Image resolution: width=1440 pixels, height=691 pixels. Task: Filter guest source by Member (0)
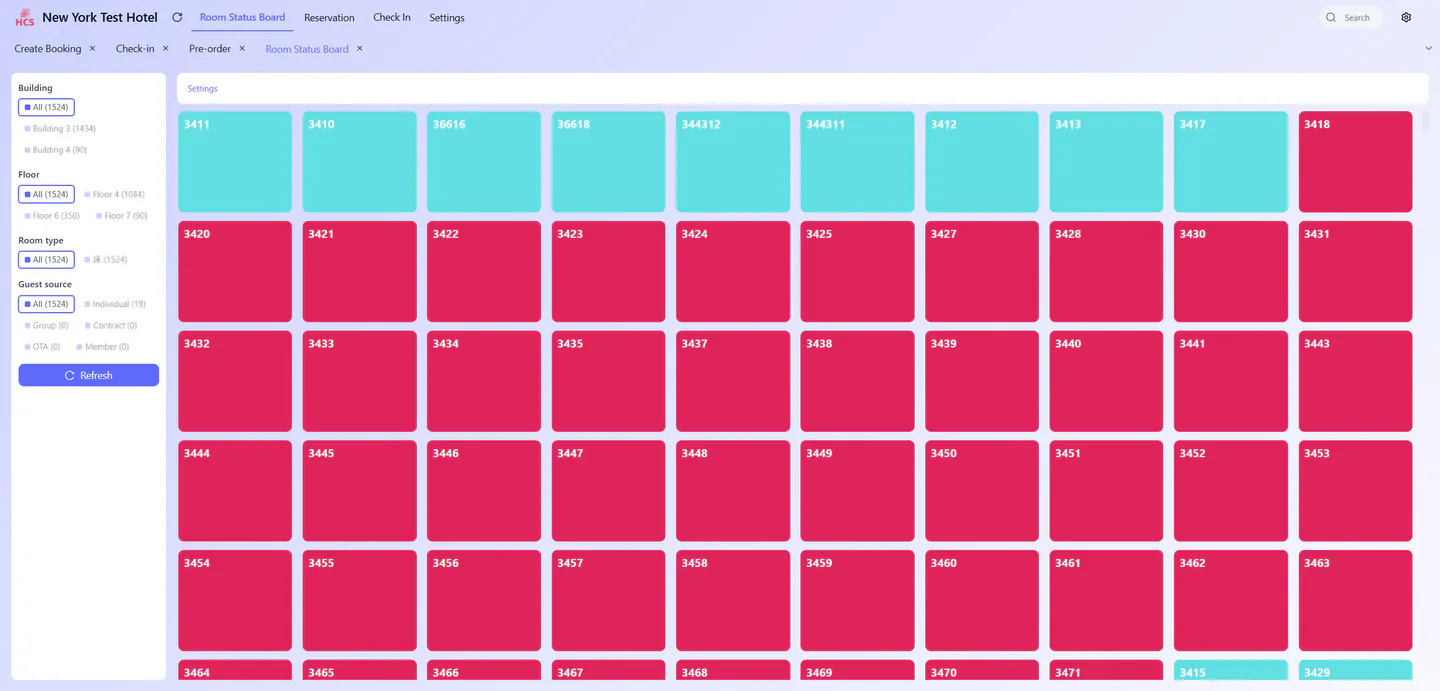click(103, 347)
